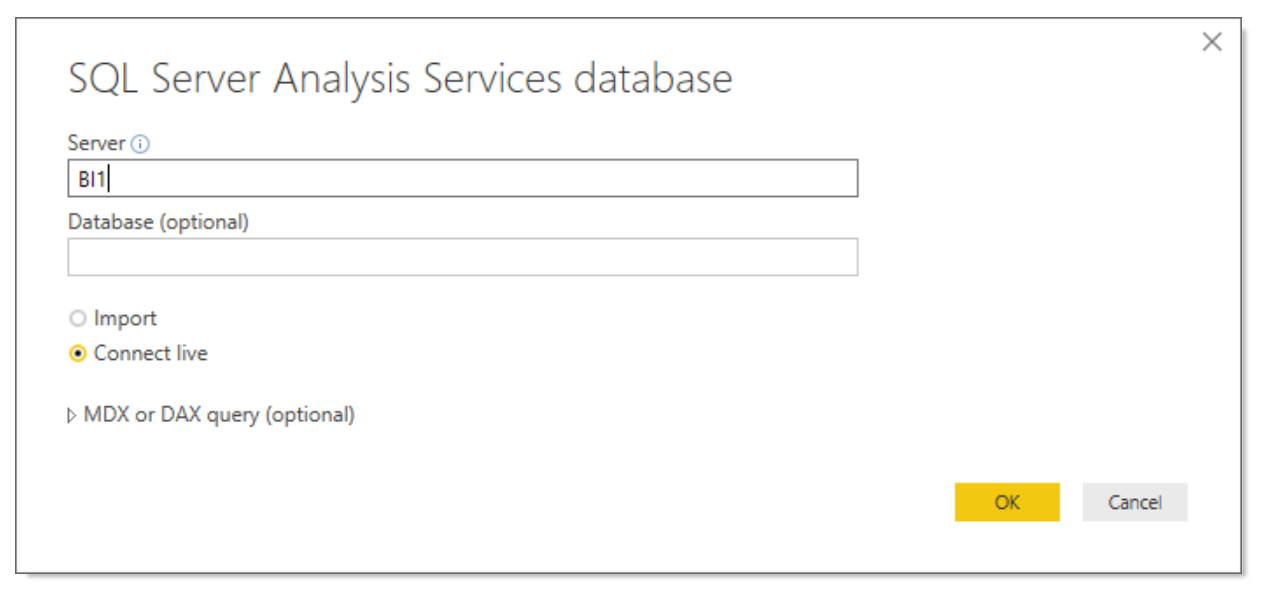Choose the Connect live option
The width and height of the screenshot is (1267, 599).
point(77,354)
